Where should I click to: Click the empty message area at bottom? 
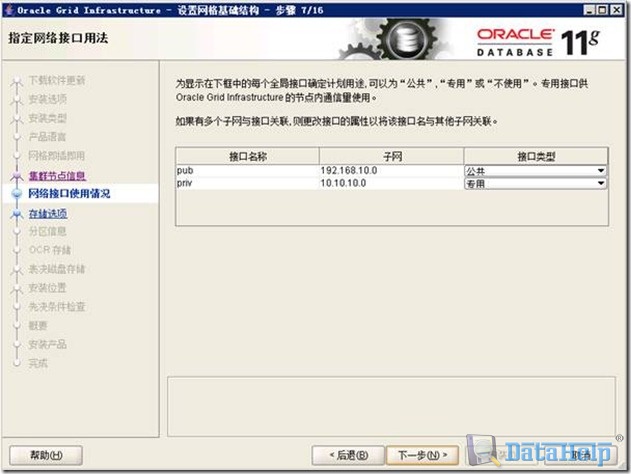click(391, 406)
